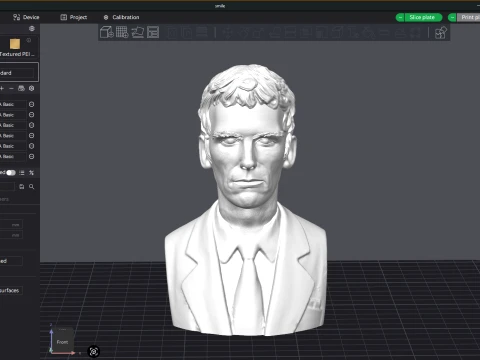Click the second mm value input field
This screenshot has width=480, height=360.
click(x=11, y=235)
